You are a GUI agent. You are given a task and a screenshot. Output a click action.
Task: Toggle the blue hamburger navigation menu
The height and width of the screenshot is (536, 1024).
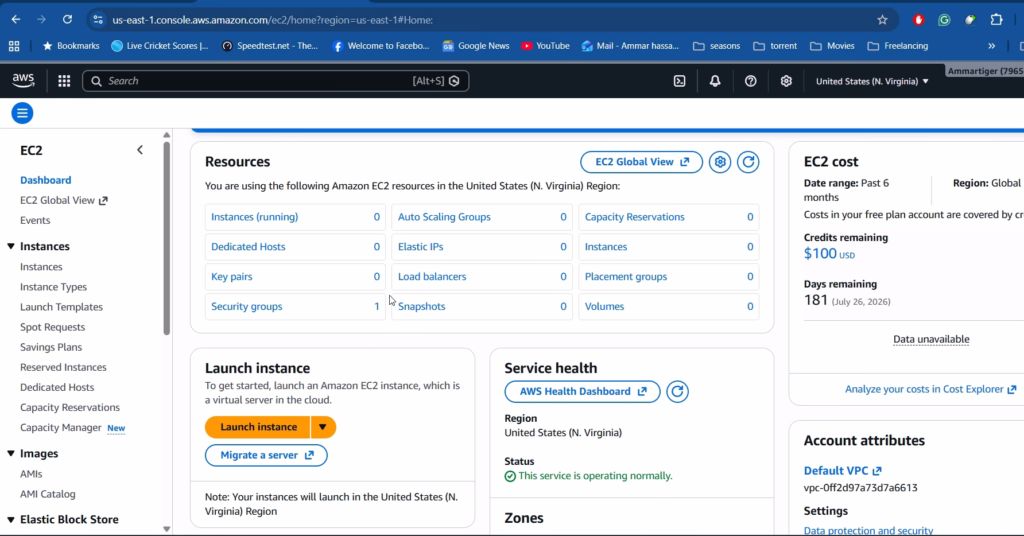(x=22, y=113)
